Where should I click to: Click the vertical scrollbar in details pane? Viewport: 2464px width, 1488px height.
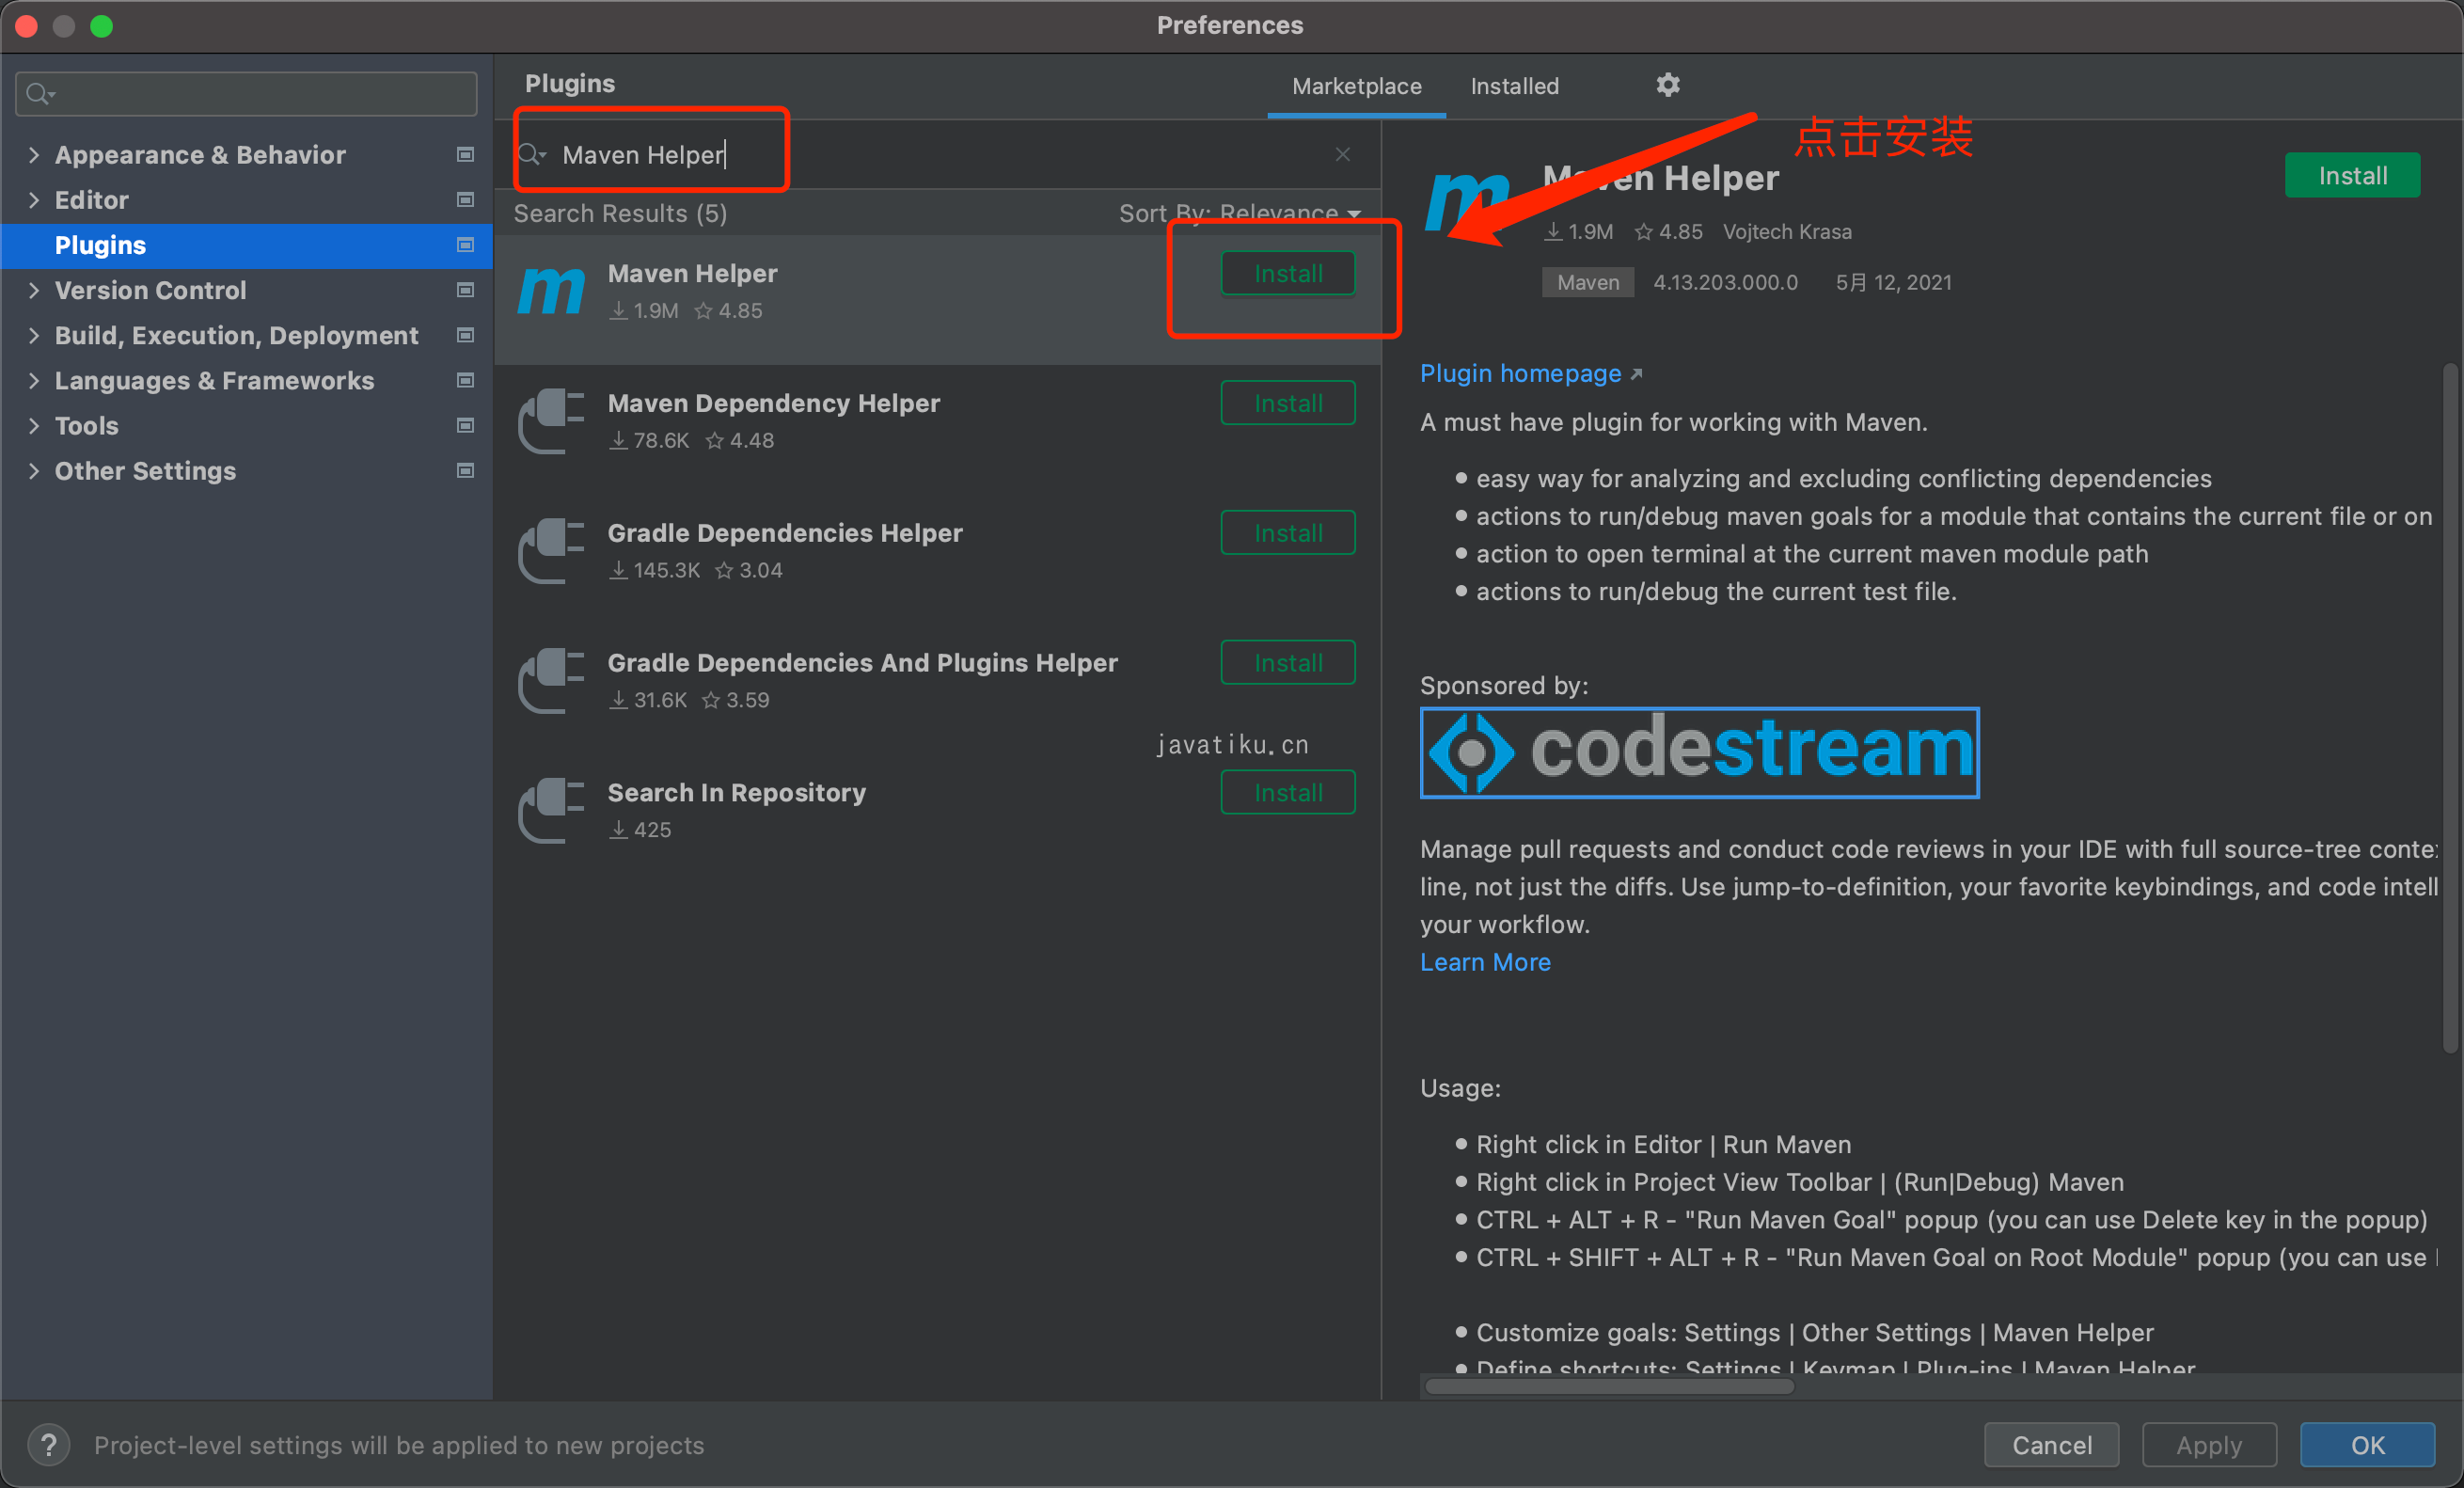(2450, 708)
